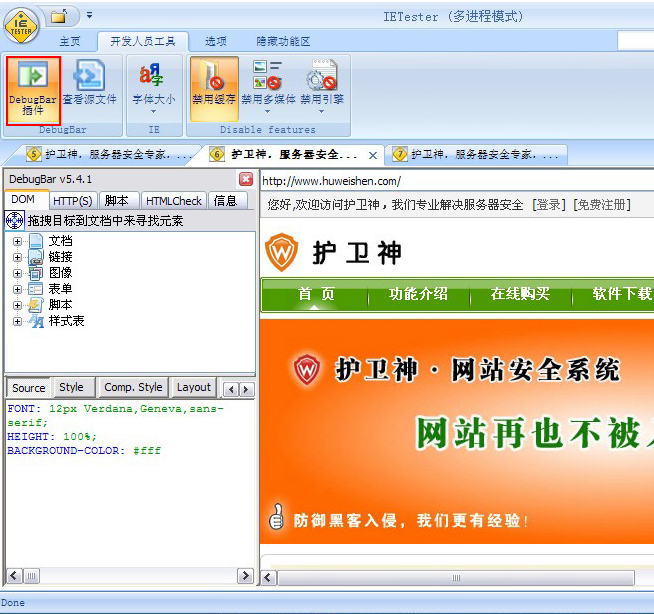Click the [免费注册] free register link
This screenshot has height=614, width=654.
(602, 205)
